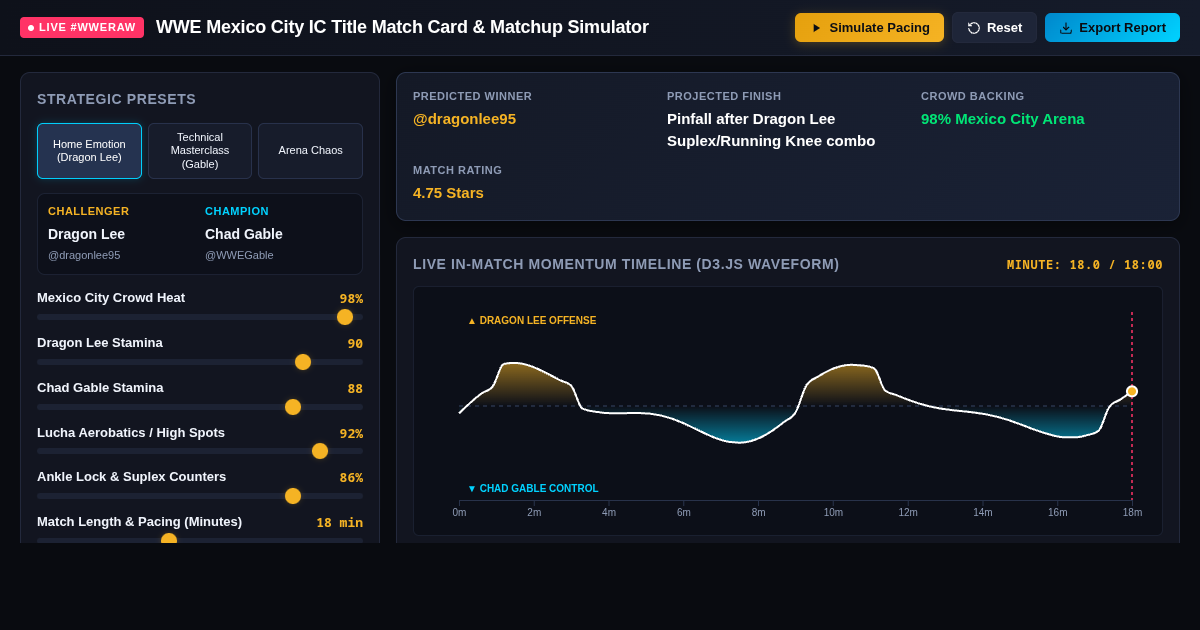Select the Arena Chaos preset
Screen dimensions: 1200x630
point(310,151)
